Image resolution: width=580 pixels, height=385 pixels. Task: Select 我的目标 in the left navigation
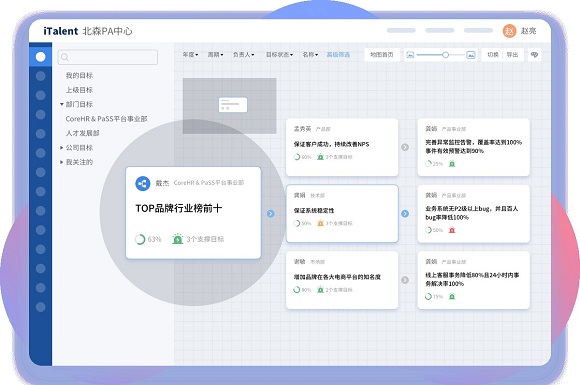coord(79,75)
